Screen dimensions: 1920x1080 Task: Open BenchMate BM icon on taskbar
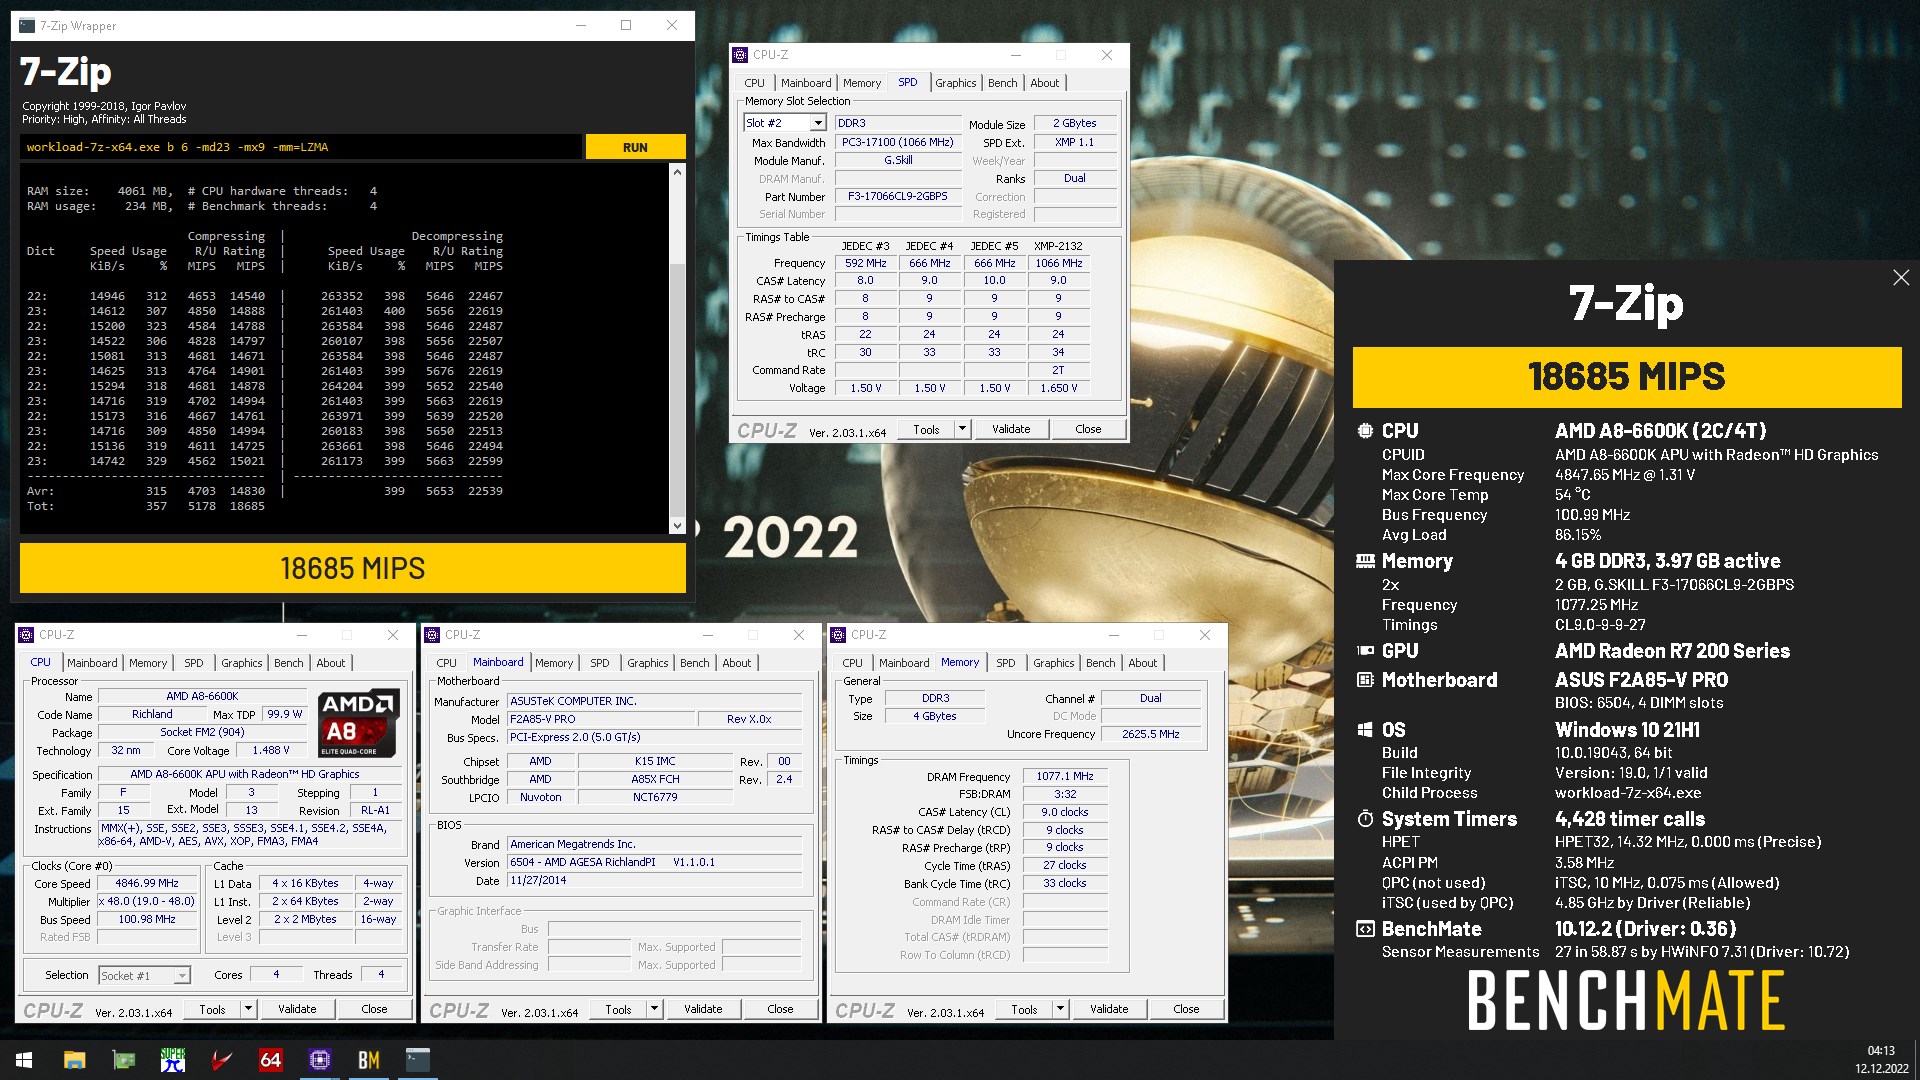point(368,1060)
